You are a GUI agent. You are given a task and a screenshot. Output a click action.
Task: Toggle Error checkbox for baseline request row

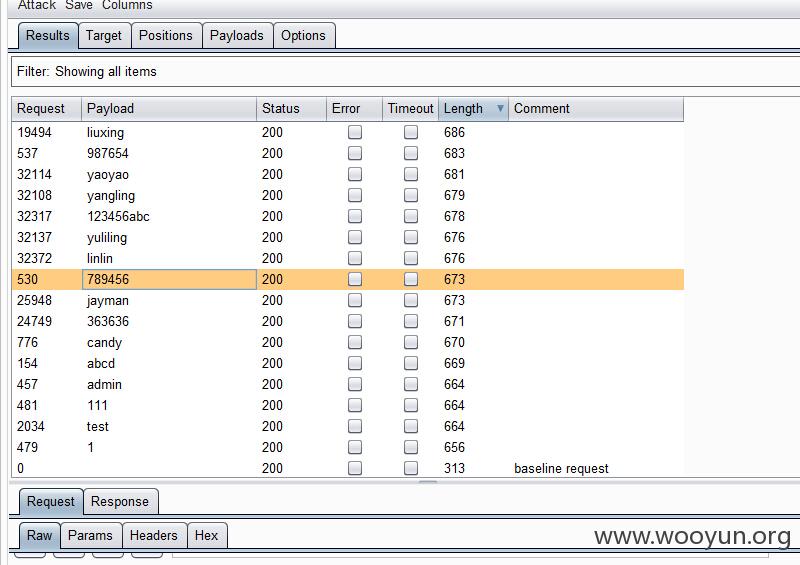[x=355, y=468]
